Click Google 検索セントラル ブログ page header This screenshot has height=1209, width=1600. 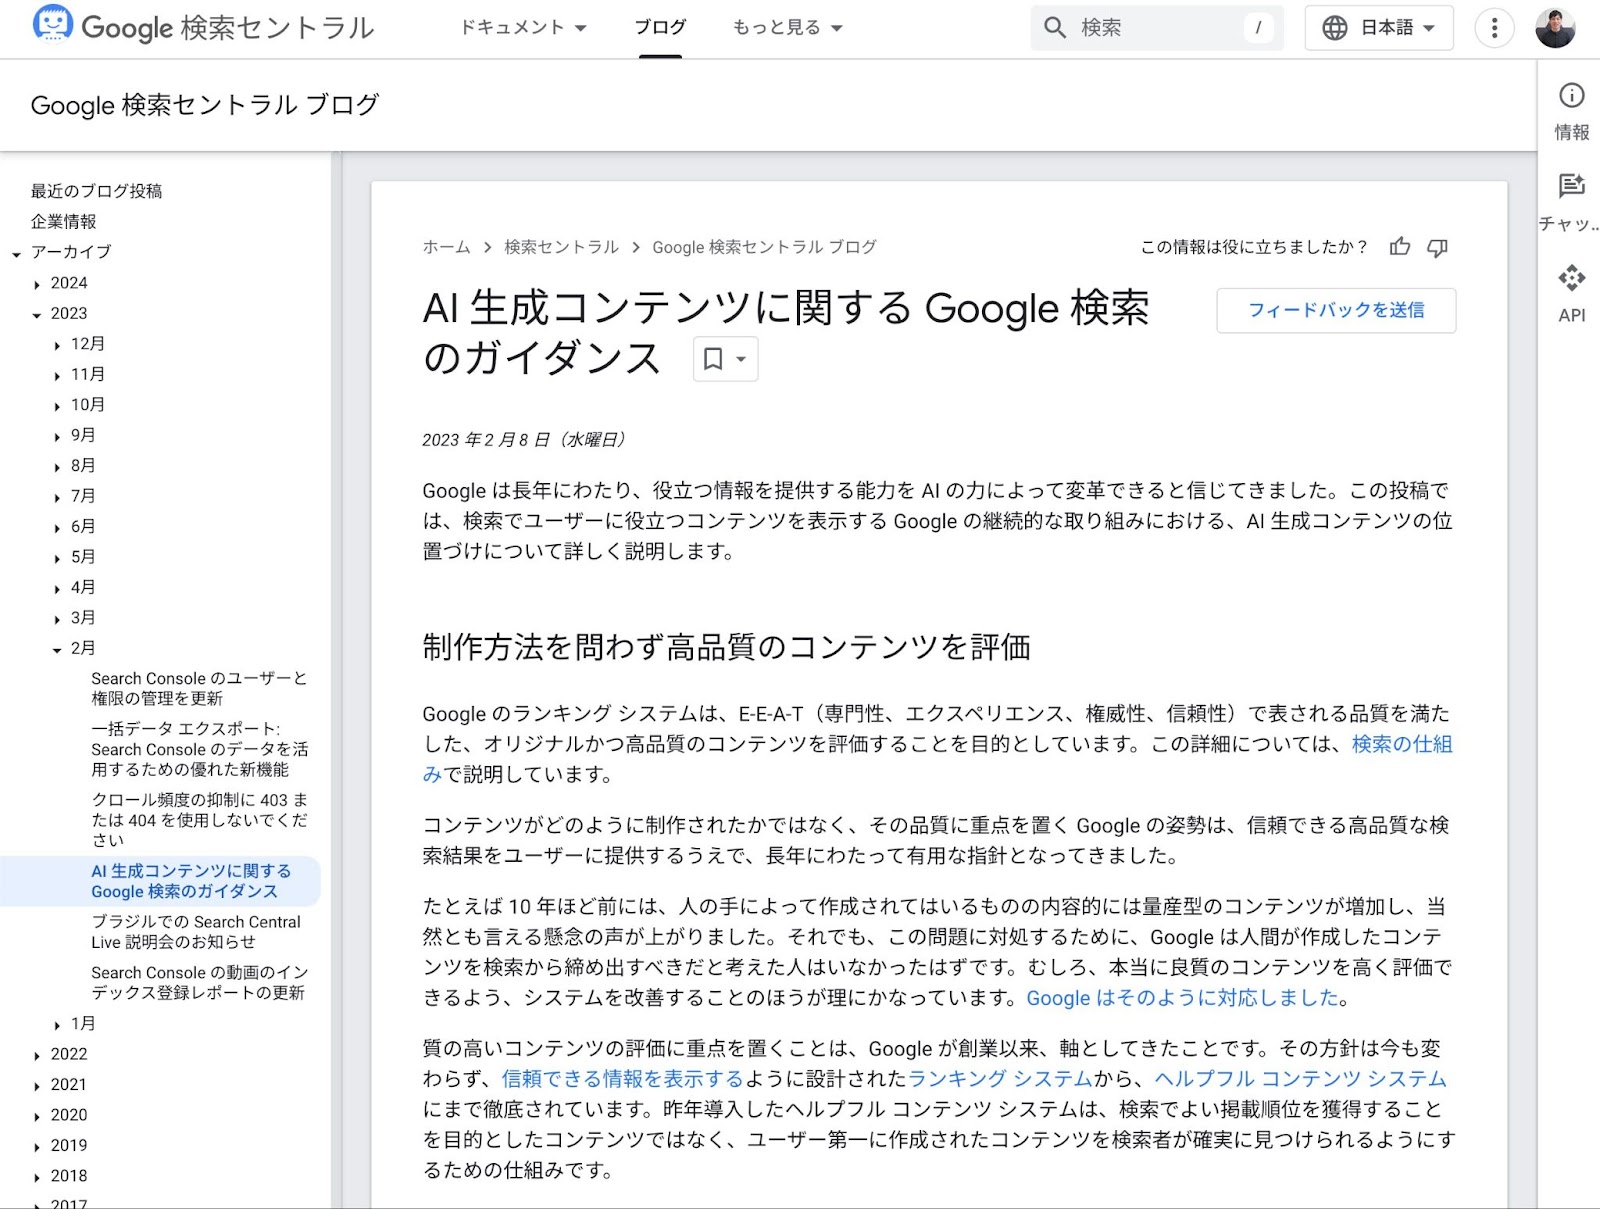(205, 105)
